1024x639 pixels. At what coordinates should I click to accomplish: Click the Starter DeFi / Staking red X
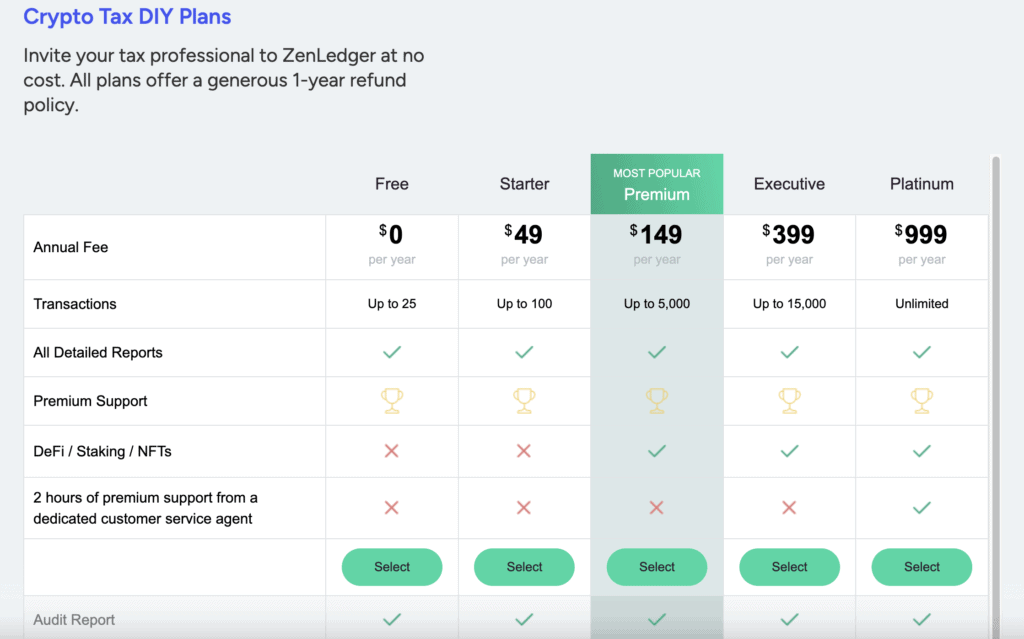(524, 451)
